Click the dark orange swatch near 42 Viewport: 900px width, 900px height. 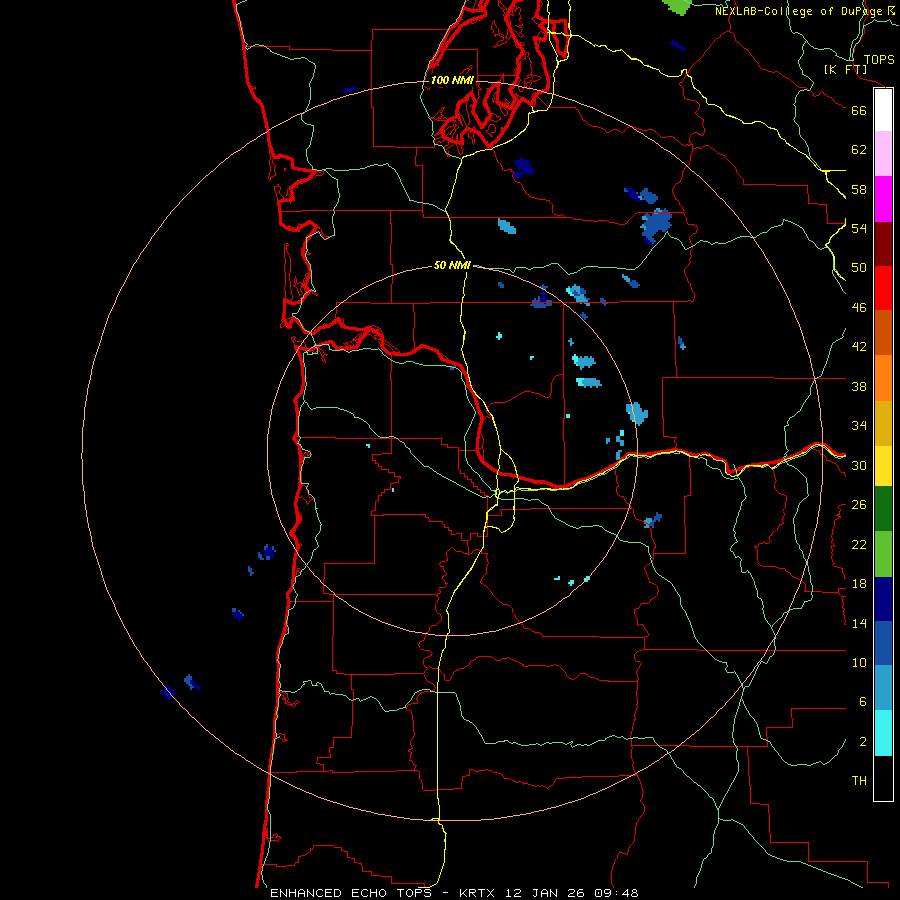point(883,333)
